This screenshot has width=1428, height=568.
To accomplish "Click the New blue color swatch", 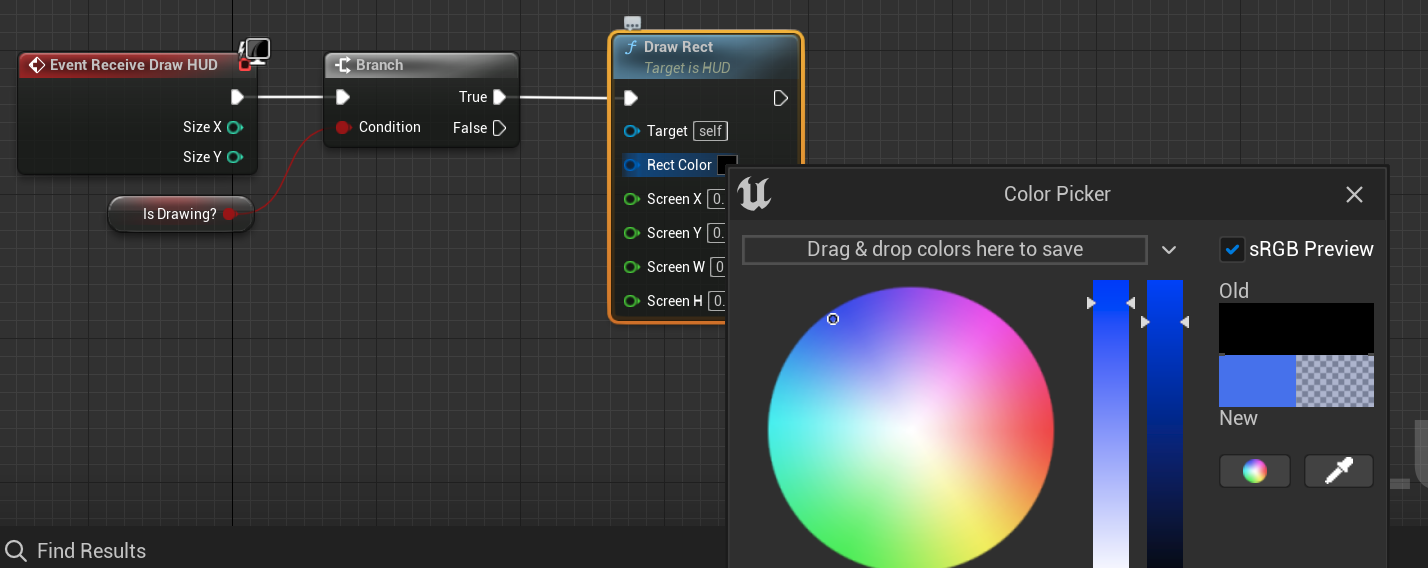I will tap(1257, 381).
